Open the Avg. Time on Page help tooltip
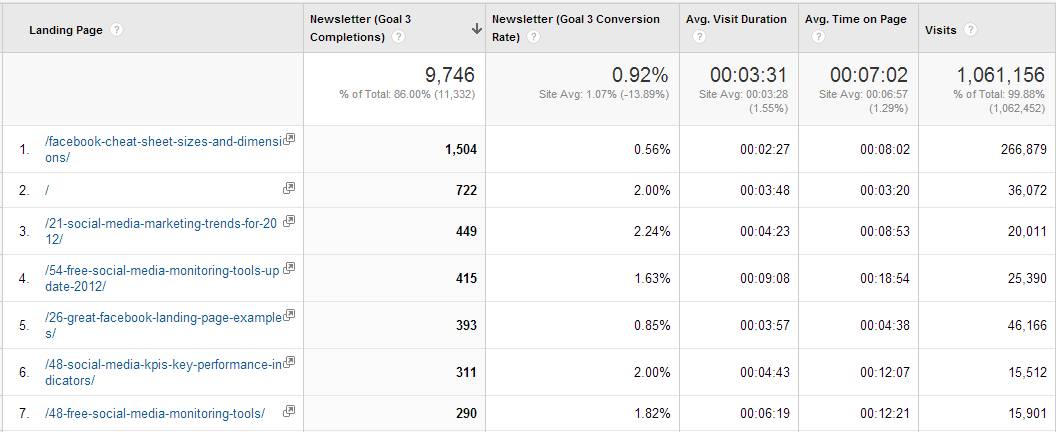Screen dimensions: 1056x432 [818, 38]
